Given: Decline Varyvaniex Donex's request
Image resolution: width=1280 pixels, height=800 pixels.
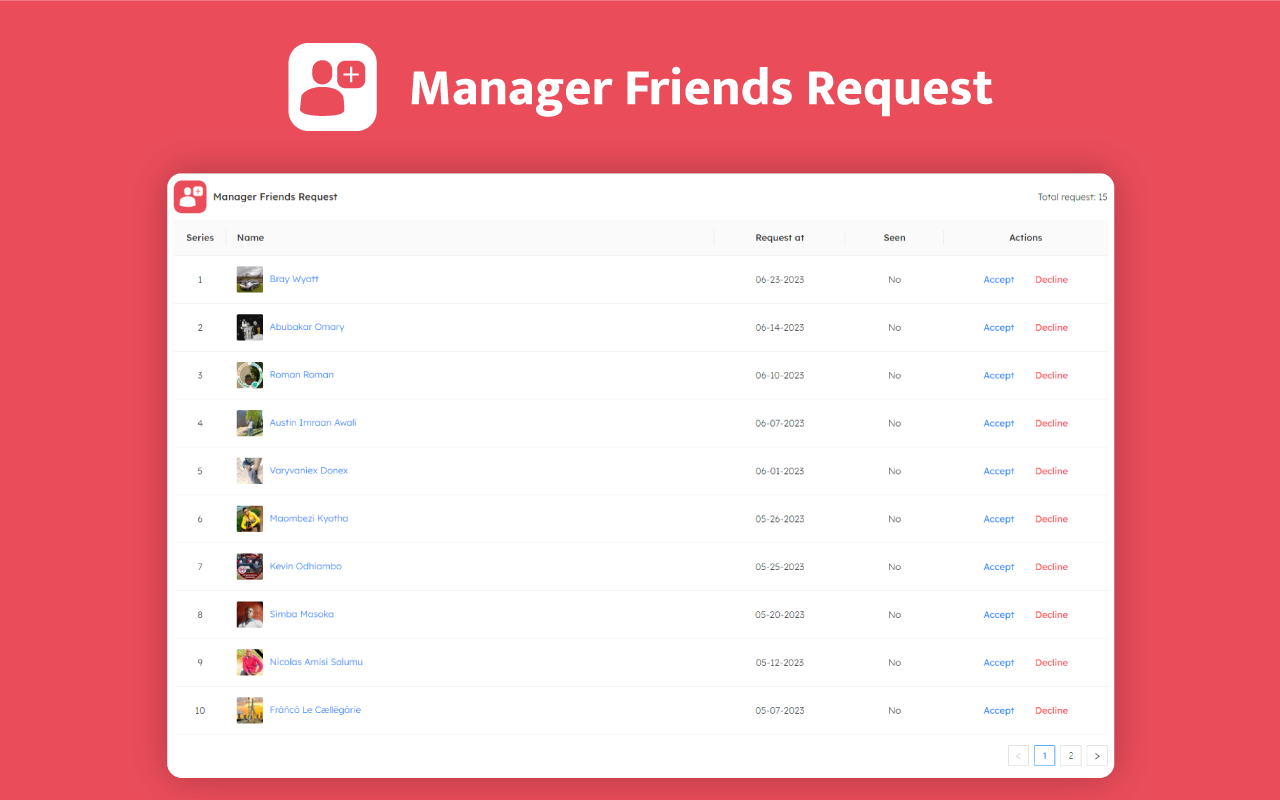Looking at the screenshot, I should pyautogui.click(x=1051, y=470).
